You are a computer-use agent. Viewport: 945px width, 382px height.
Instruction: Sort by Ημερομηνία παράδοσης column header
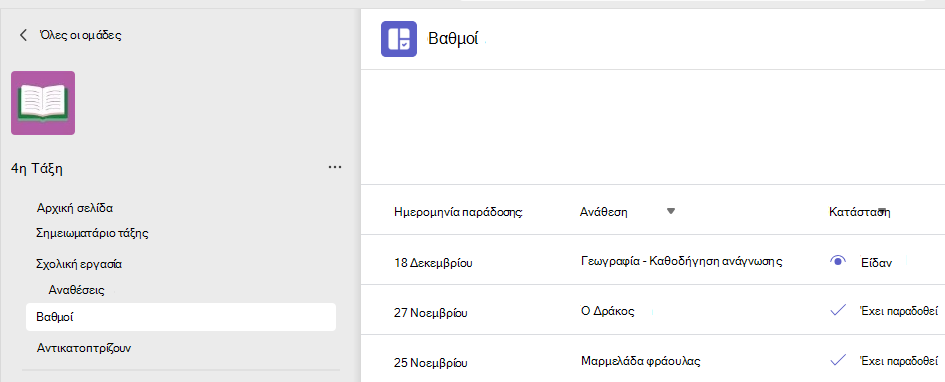(459, 212)
